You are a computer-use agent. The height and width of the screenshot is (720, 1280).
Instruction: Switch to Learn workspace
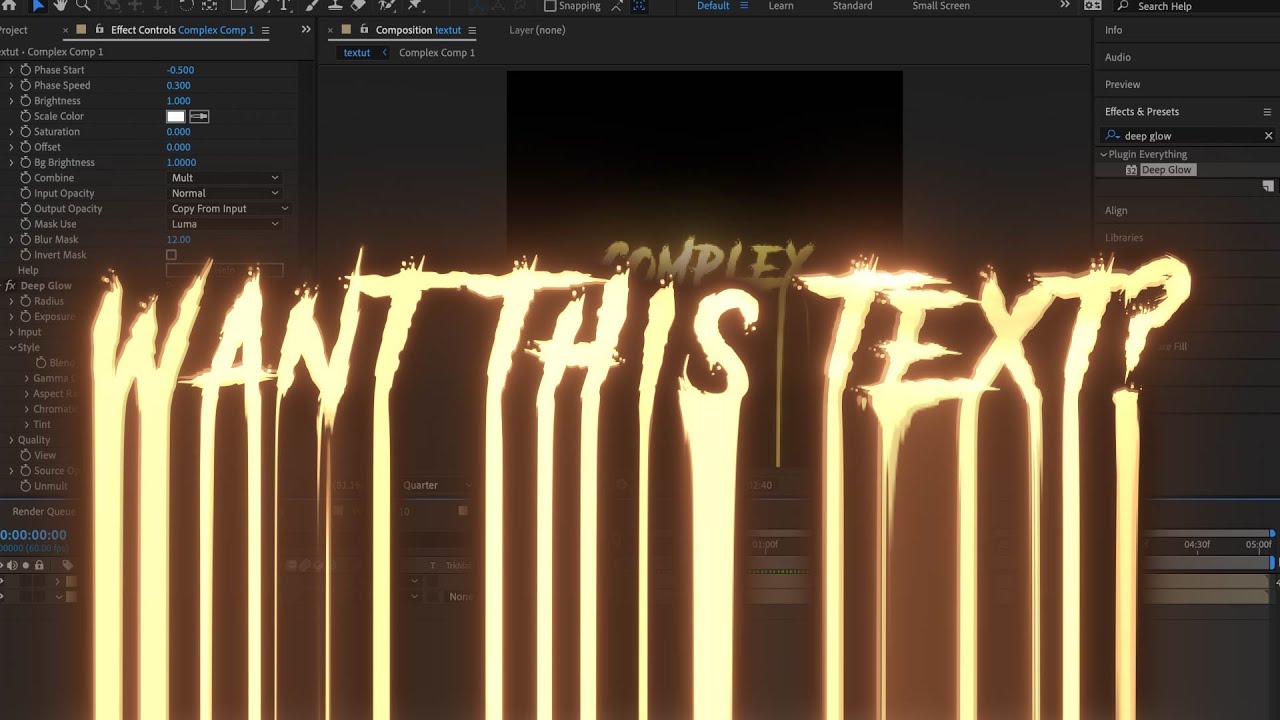pos(781,6)
